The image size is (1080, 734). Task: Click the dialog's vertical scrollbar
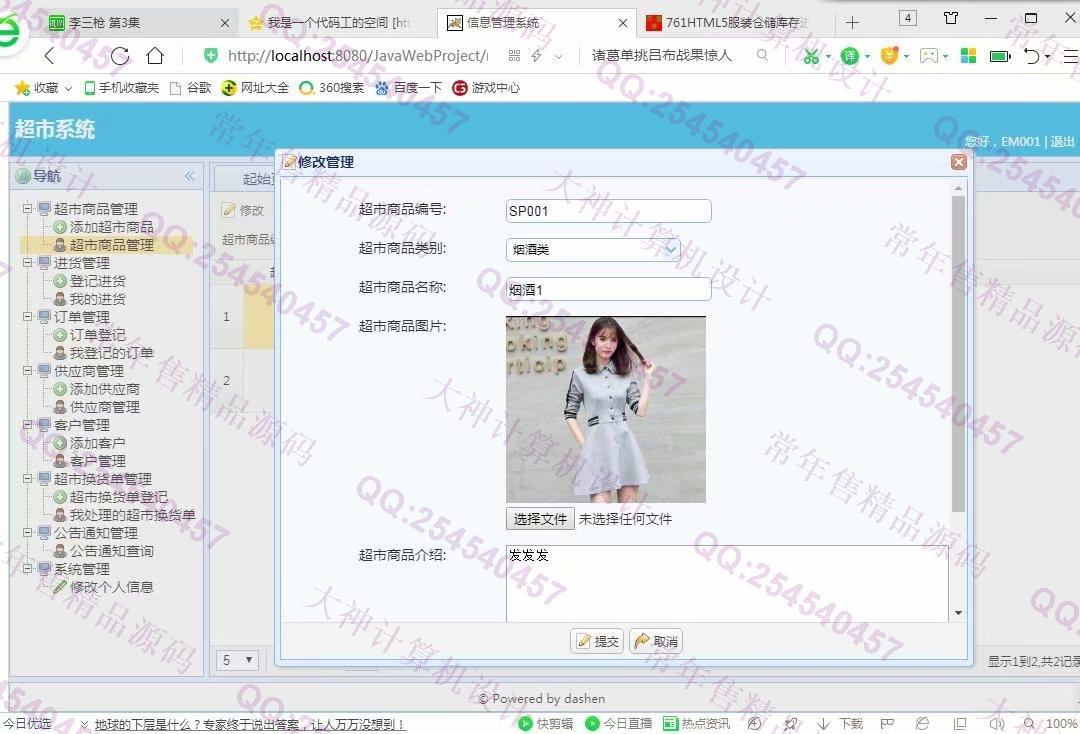(x=958, y=353)
